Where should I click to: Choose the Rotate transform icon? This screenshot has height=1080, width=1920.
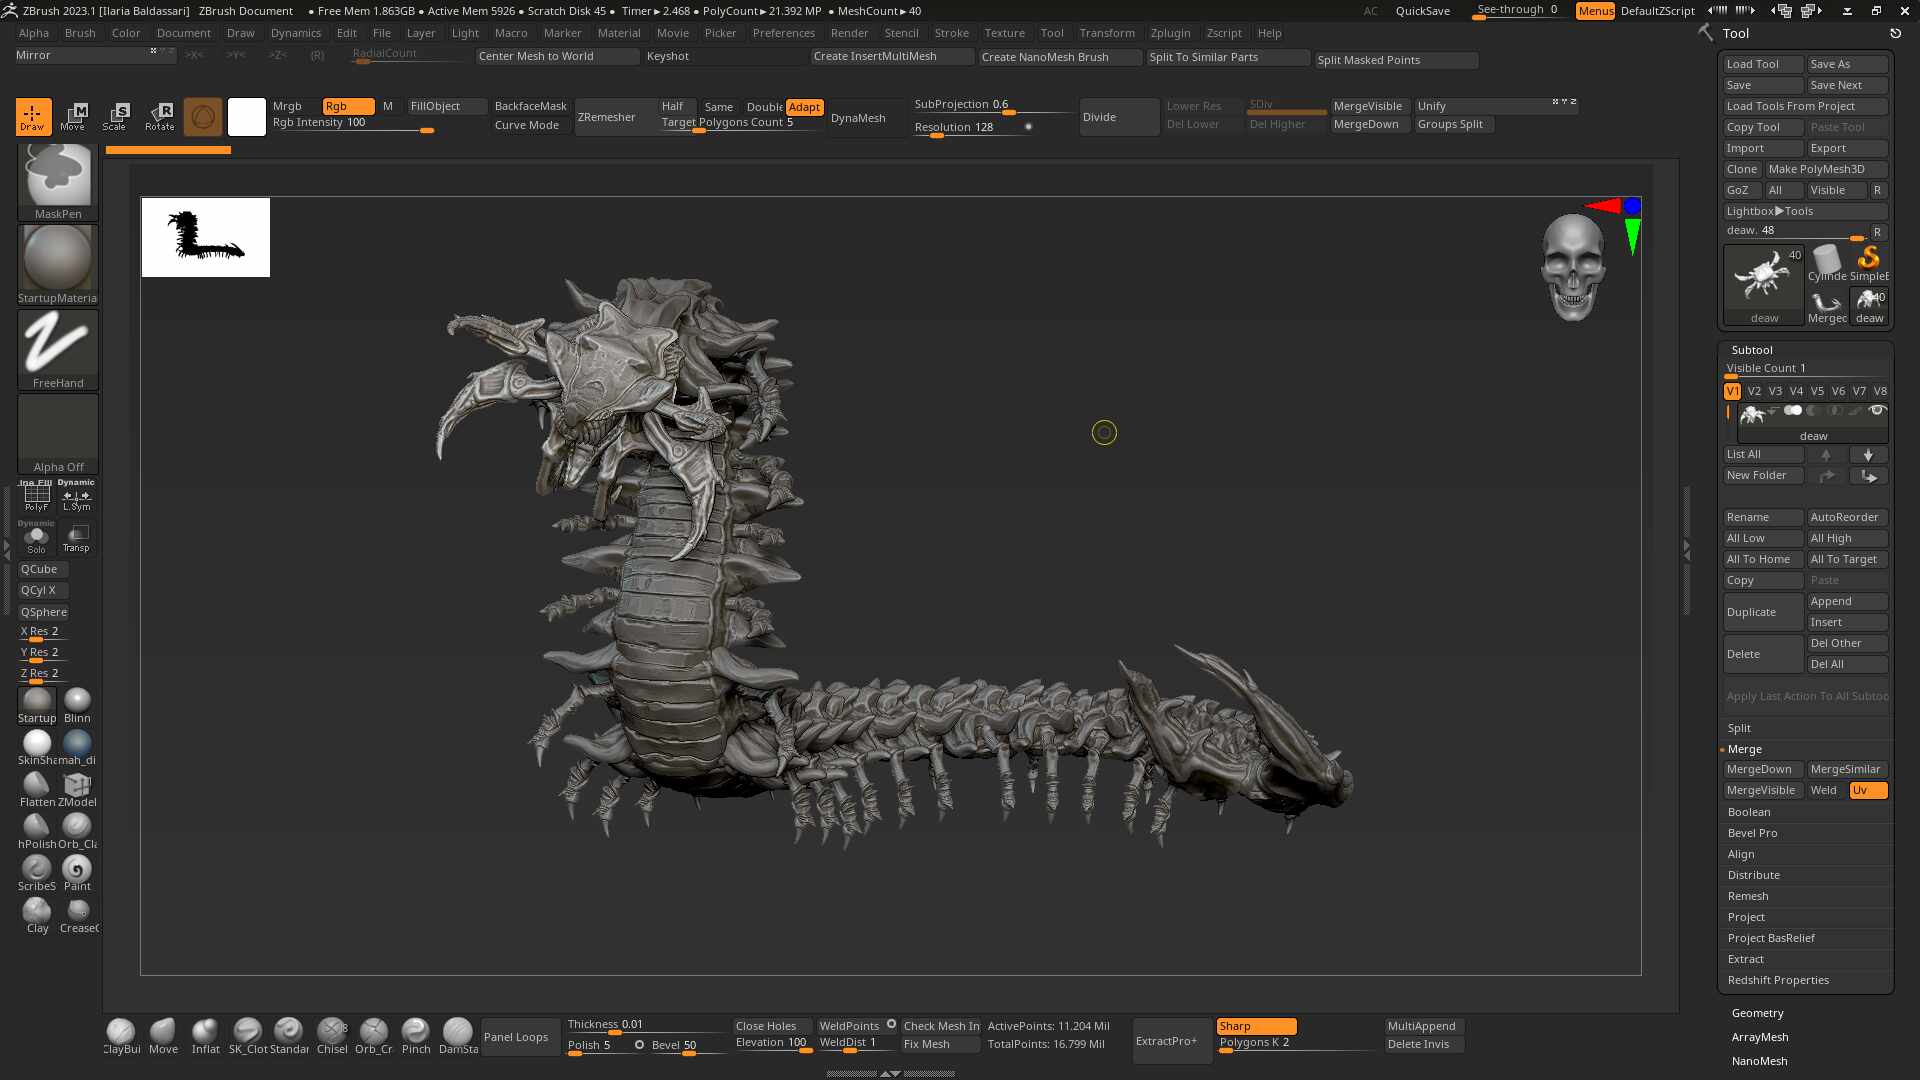(x=160, y=116)
